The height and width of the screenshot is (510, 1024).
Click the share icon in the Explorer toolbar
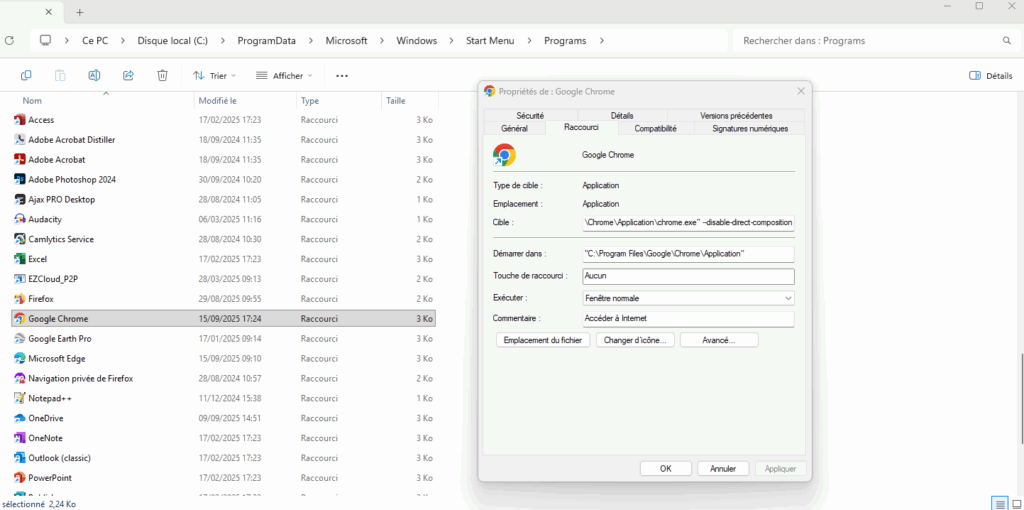[129, 76]
